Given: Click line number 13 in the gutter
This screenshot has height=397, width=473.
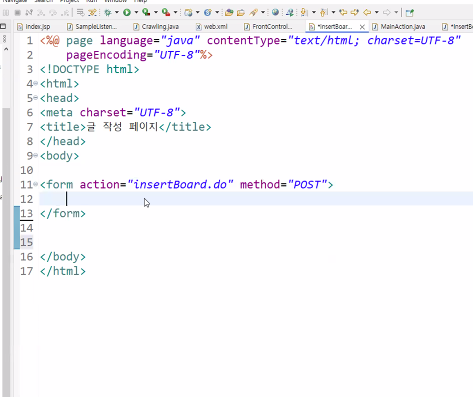Looking at the screenshot, I should tap(27, 213).
